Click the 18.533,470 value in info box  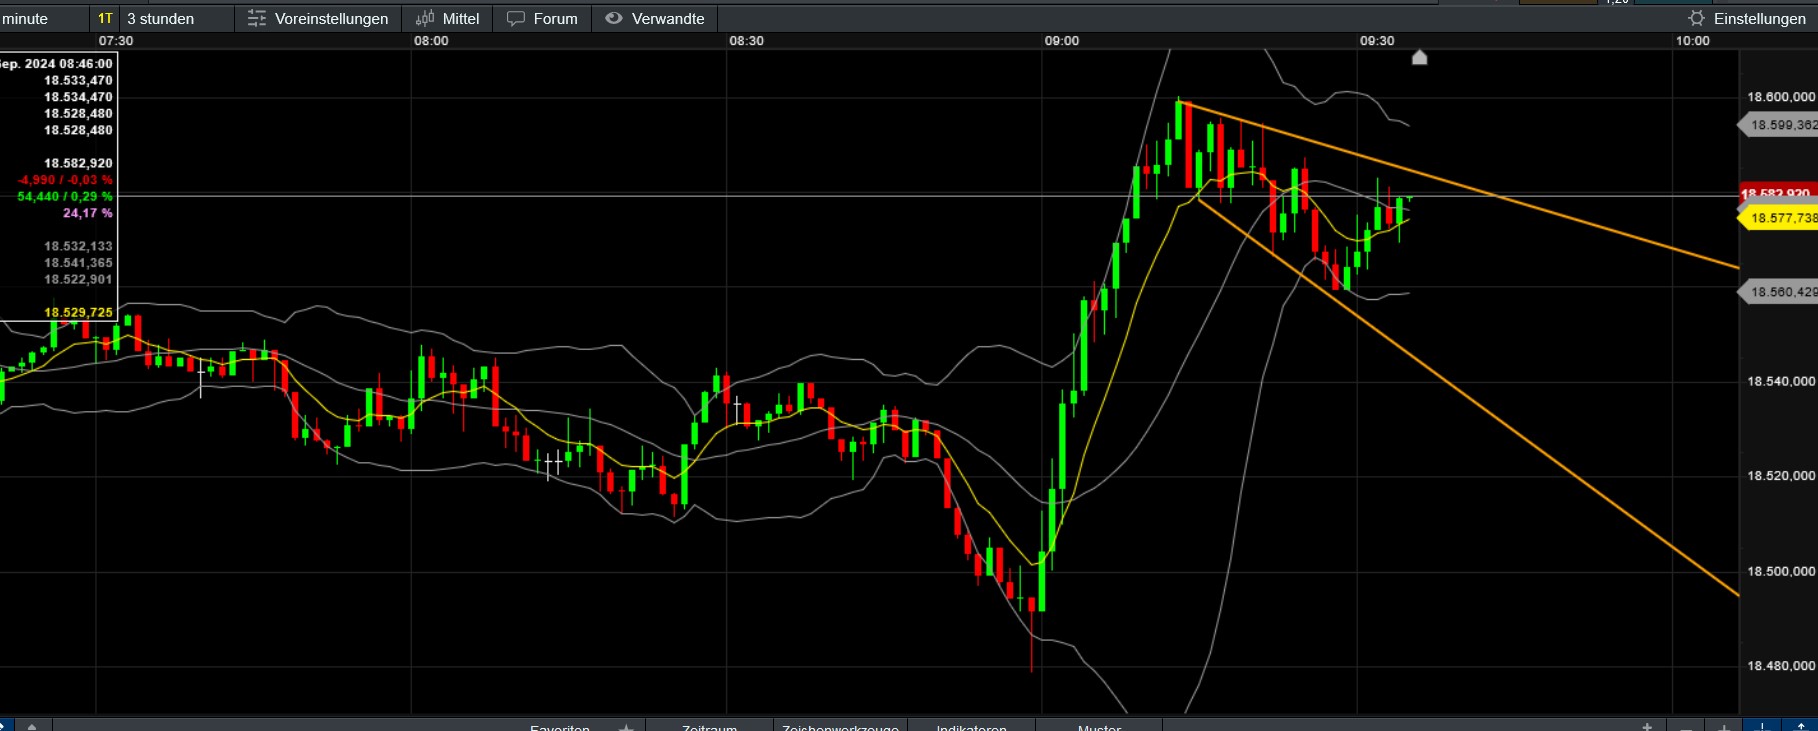pyautogui.click(x=78, y=81)
